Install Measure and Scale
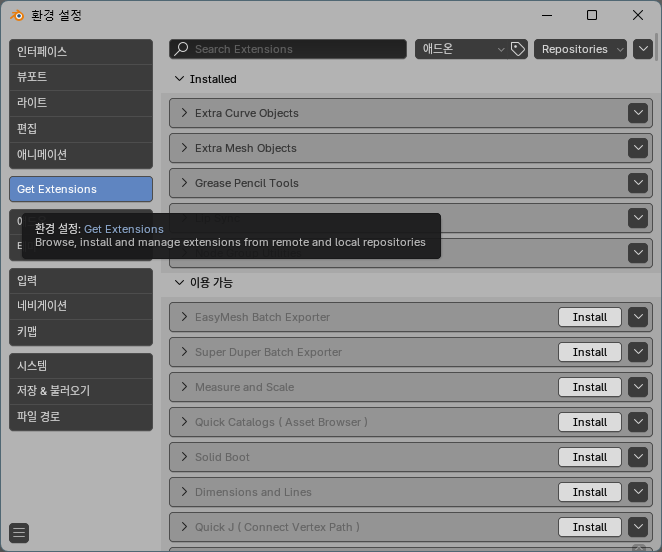Image resolution: width=662 pixels, height=552 pixels. [x=590, y=387]
